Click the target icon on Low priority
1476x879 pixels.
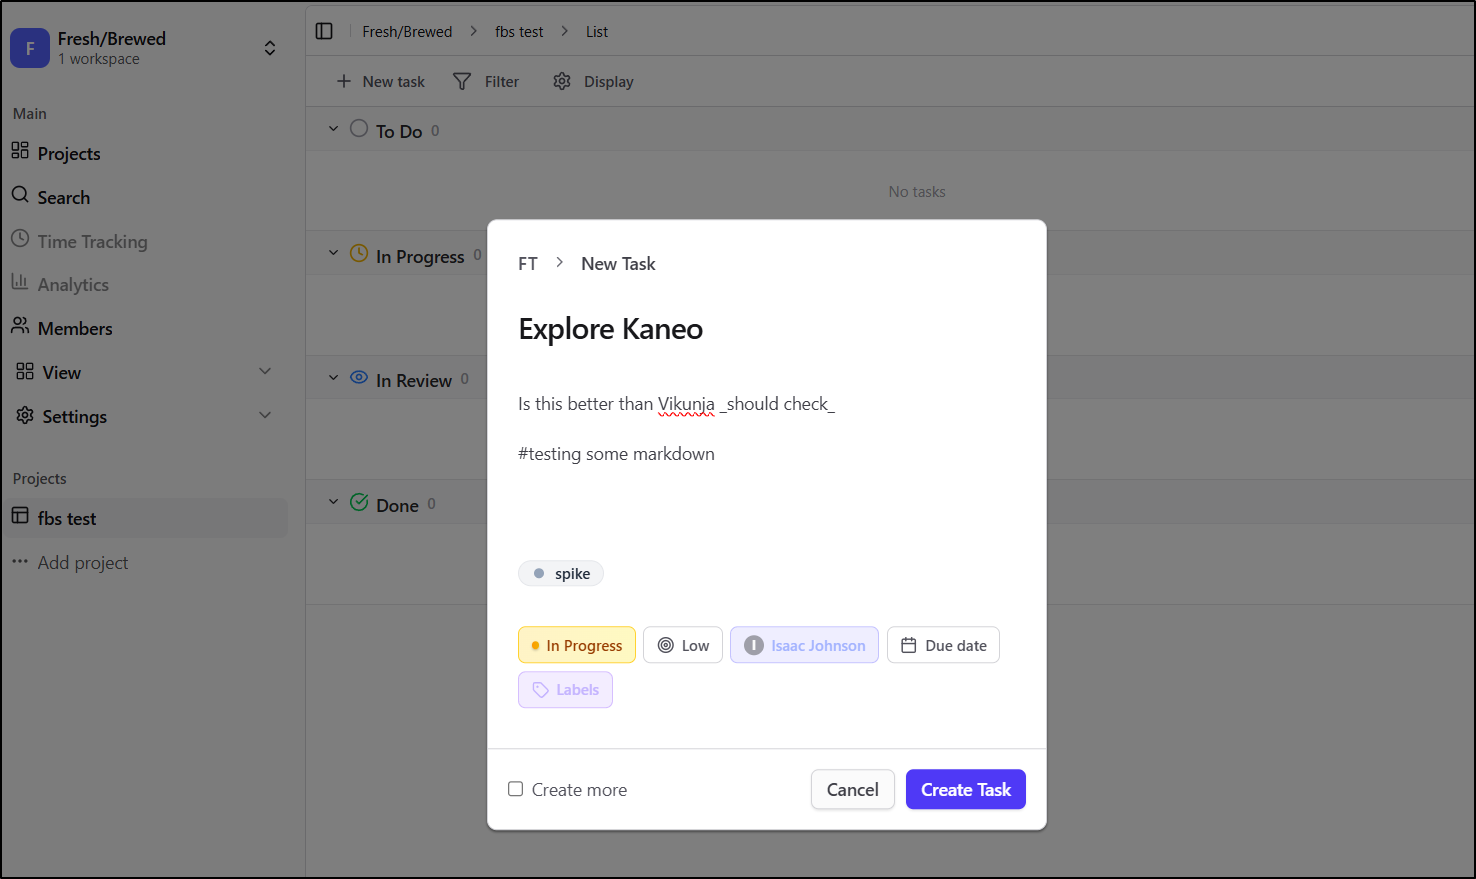click(666, 645)
